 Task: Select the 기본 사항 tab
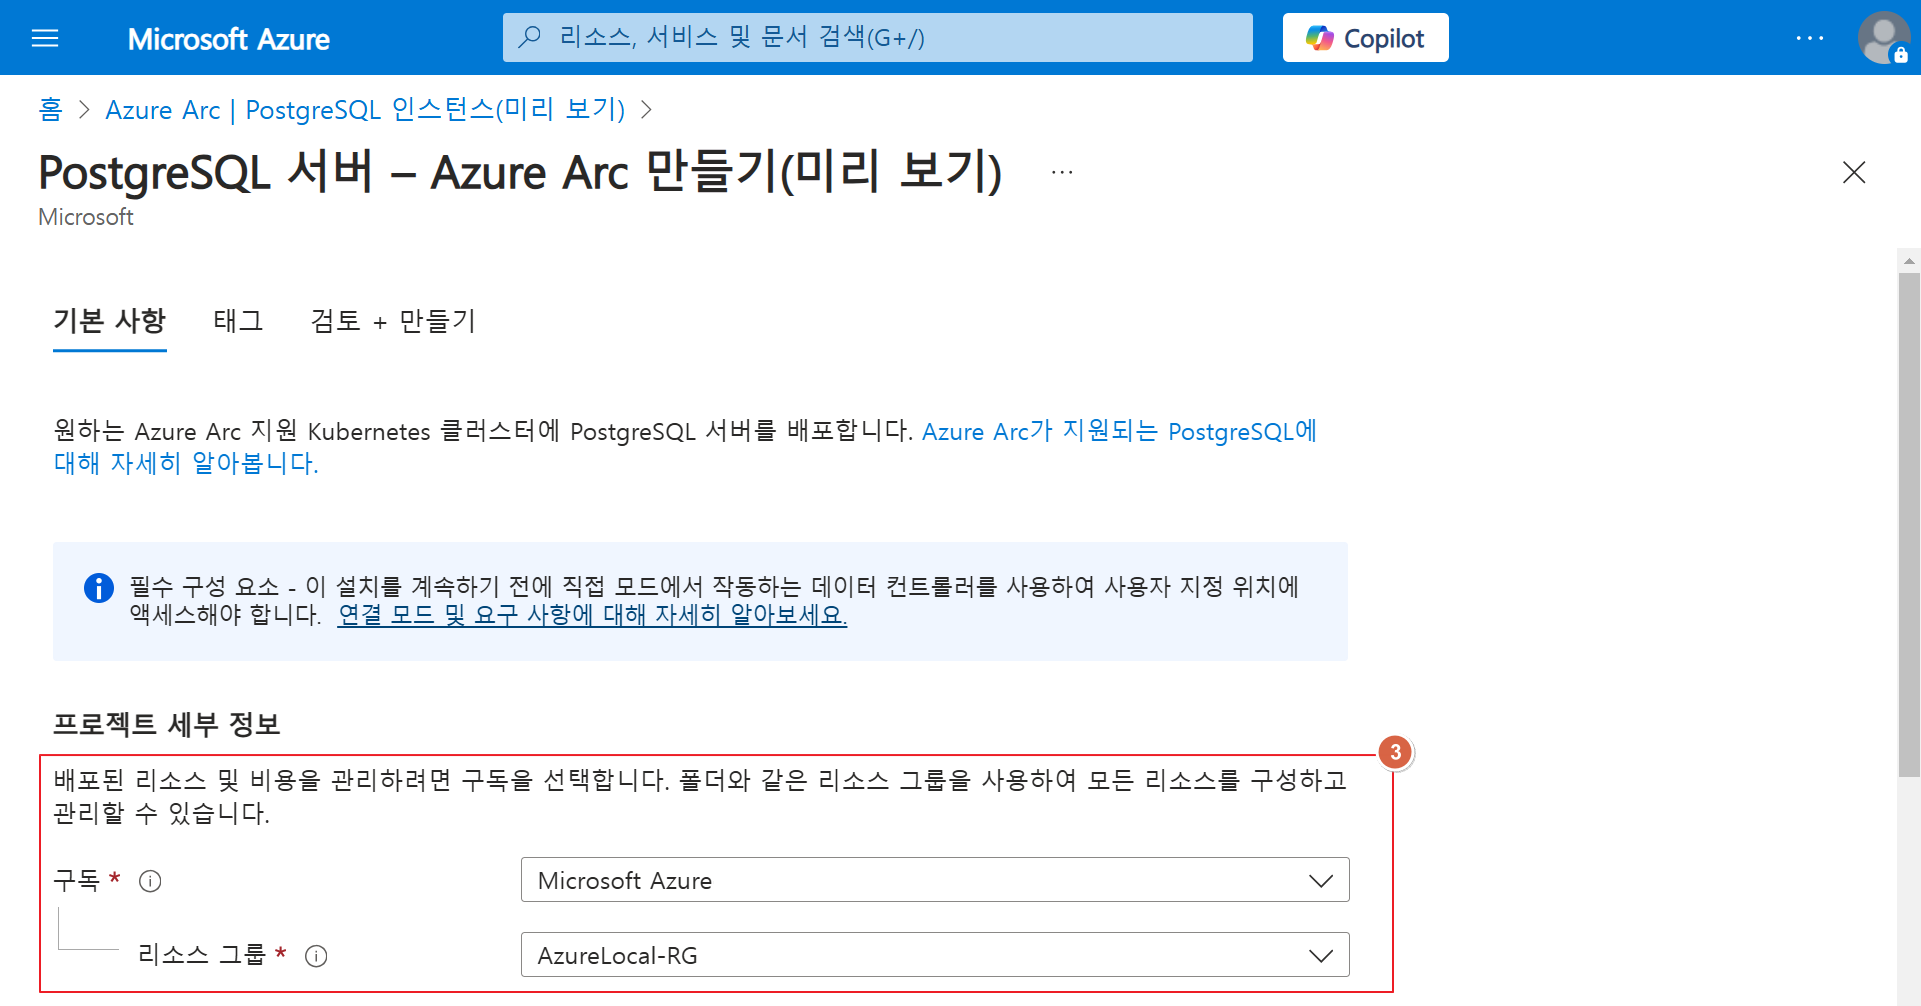coord(109,321)
